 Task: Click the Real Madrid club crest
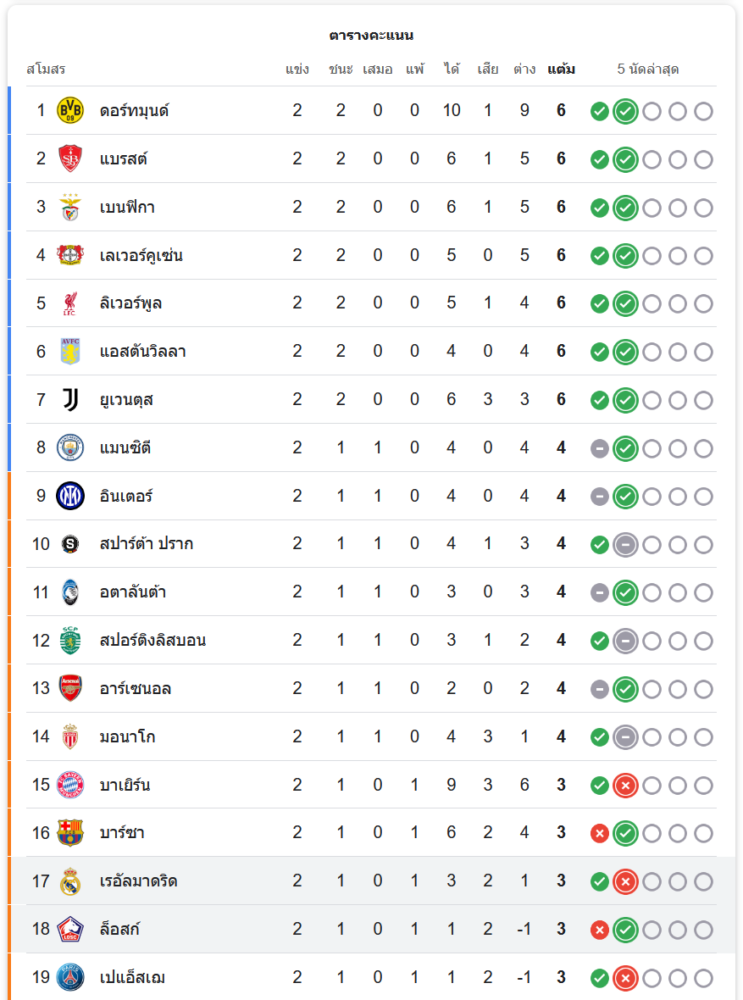click(70, 881)
